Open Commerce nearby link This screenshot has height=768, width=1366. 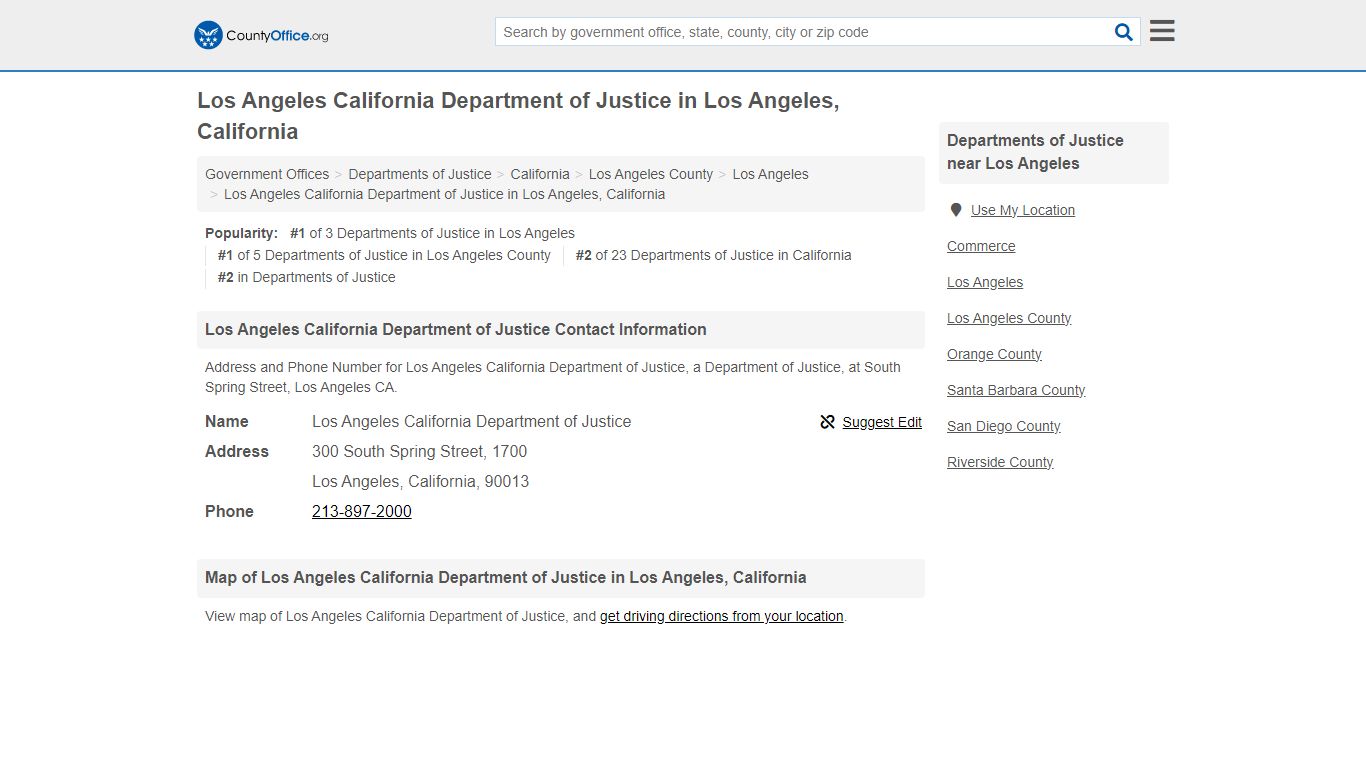tap(981, 246)
